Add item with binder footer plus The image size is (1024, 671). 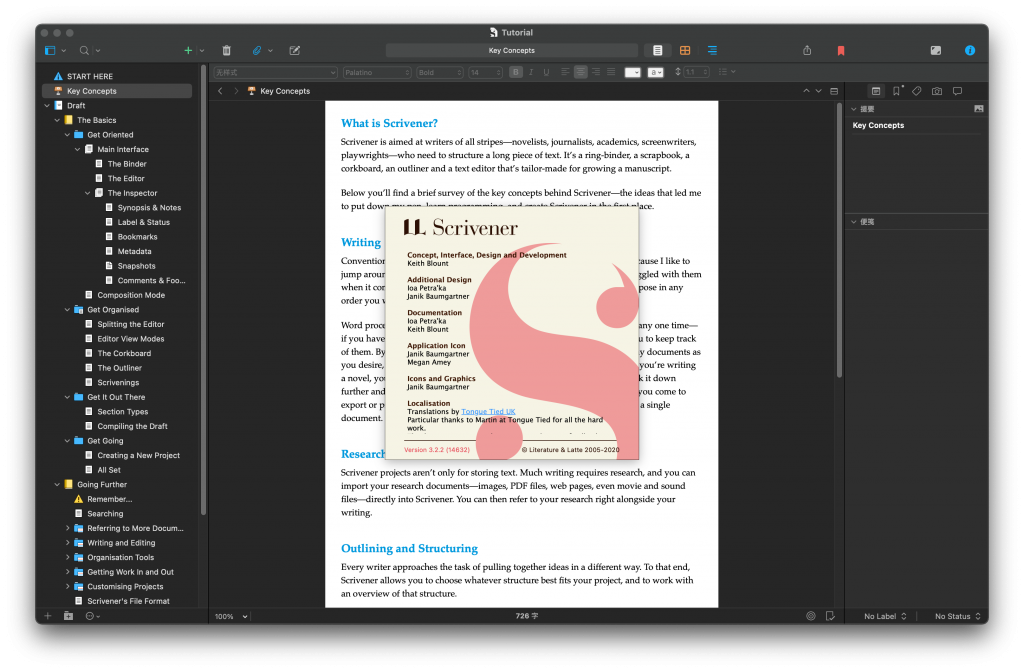(x=48, y=616)
